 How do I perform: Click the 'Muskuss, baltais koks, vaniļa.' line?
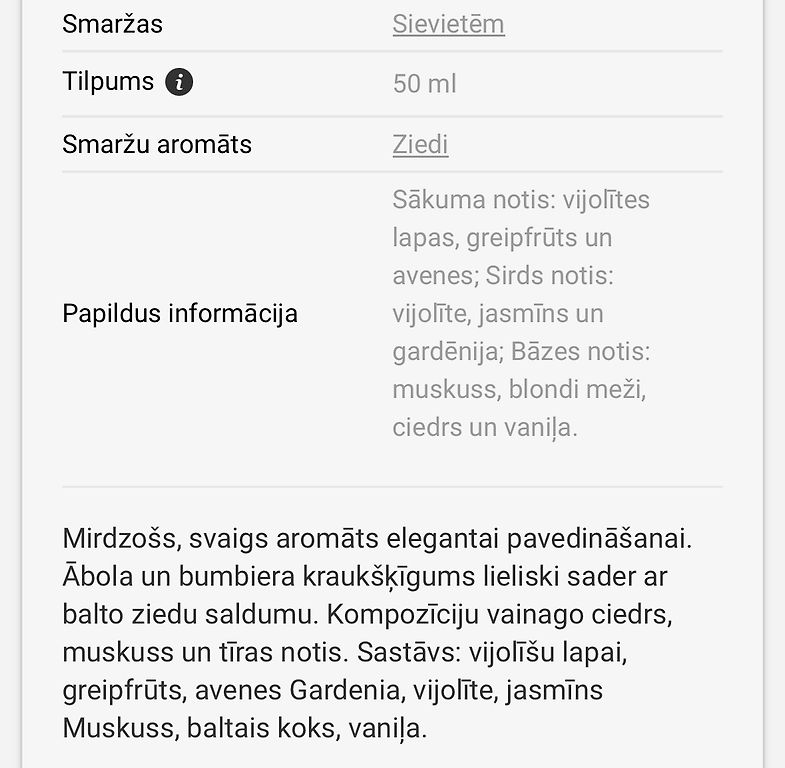pos(245,728)
